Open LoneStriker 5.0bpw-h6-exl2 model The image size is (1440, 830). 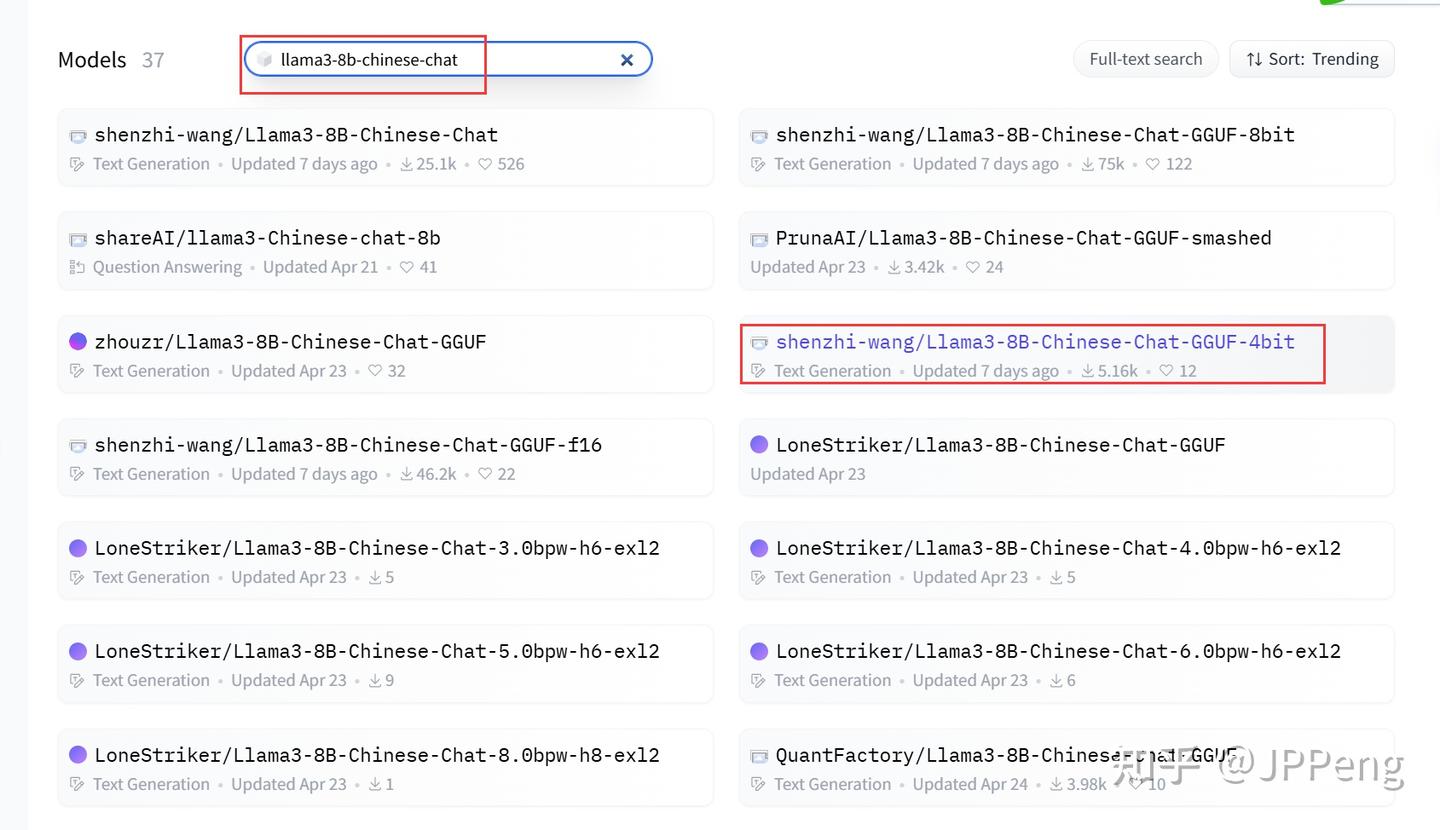coord(385,663)
